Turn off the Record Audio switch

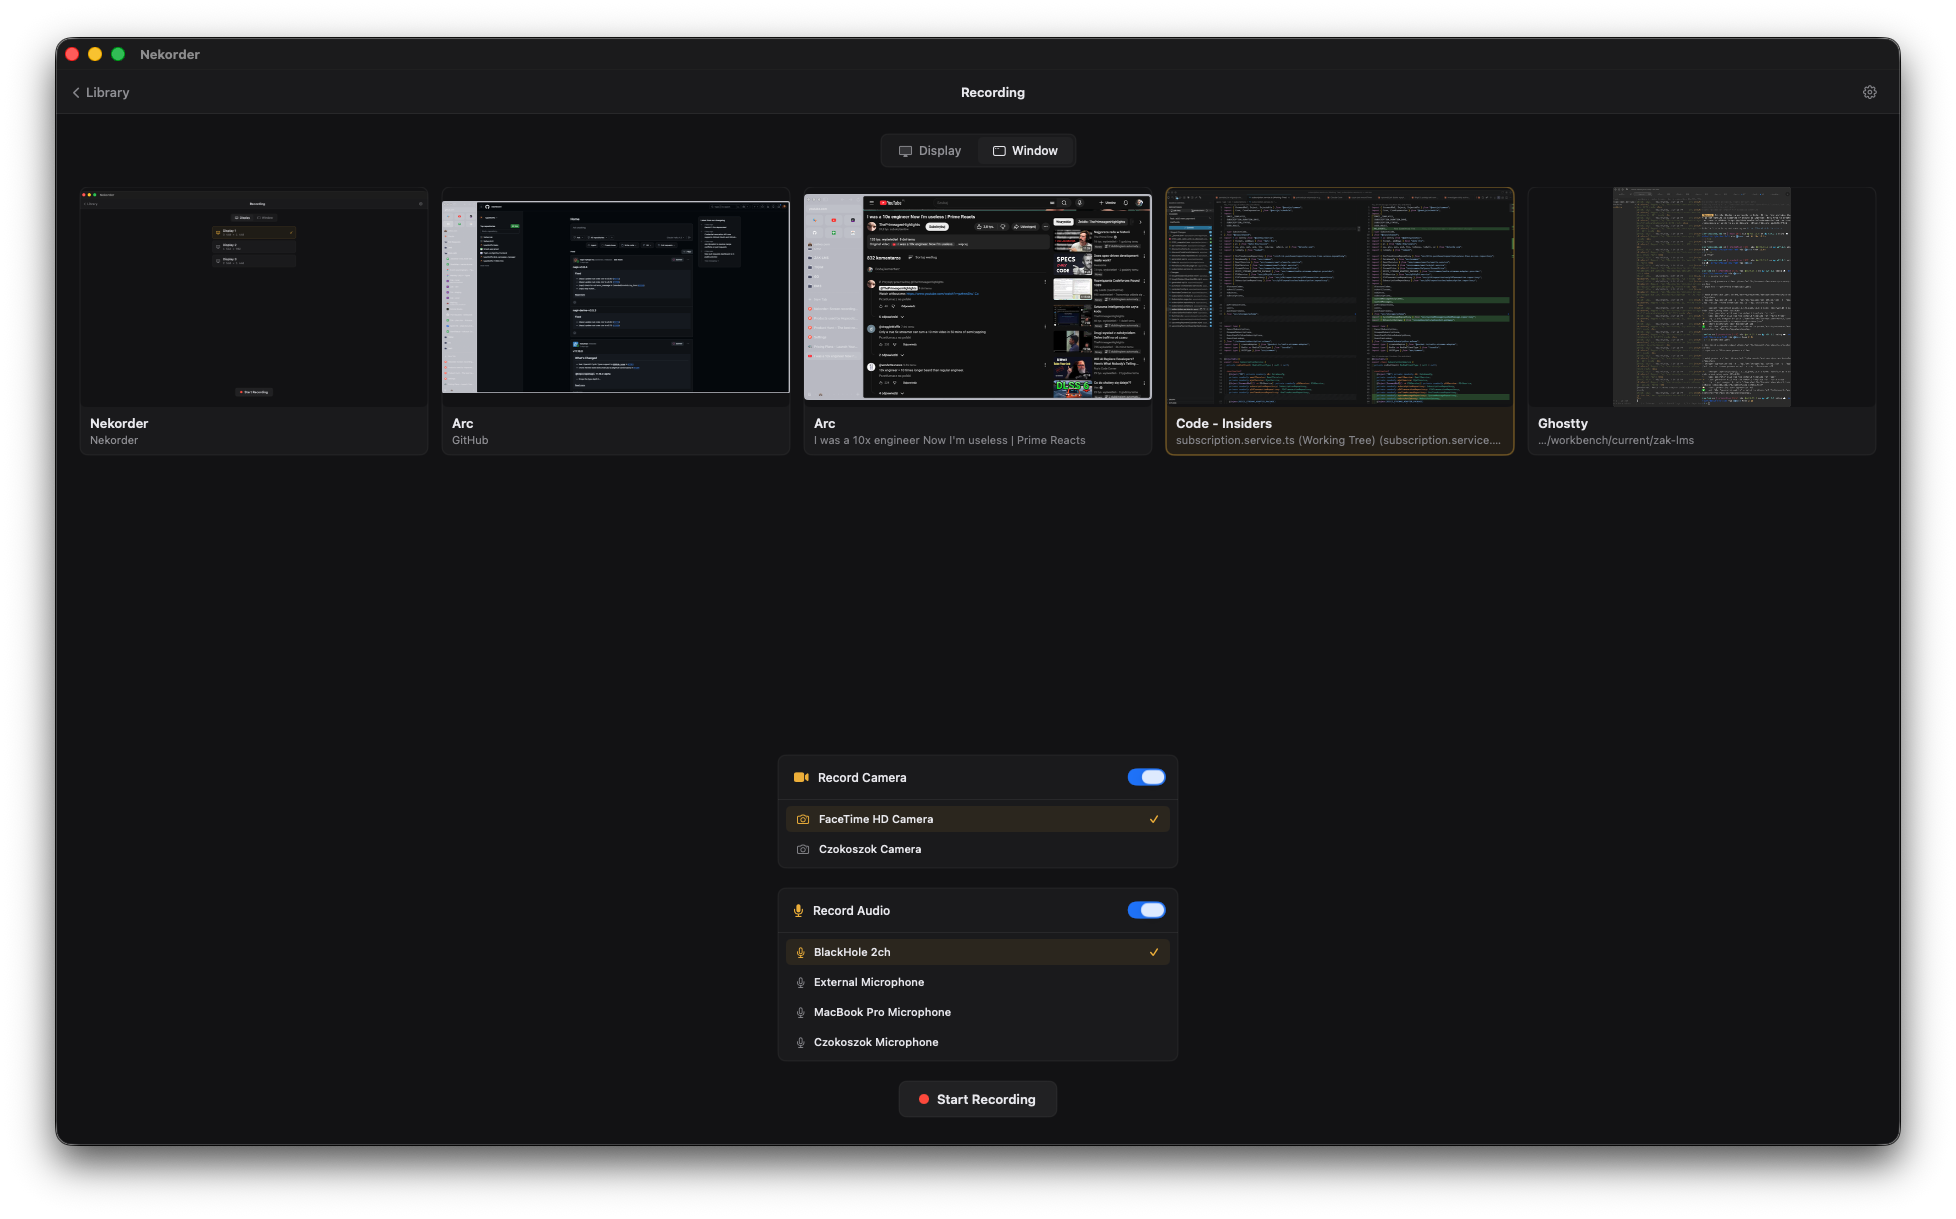(1146, 910)
